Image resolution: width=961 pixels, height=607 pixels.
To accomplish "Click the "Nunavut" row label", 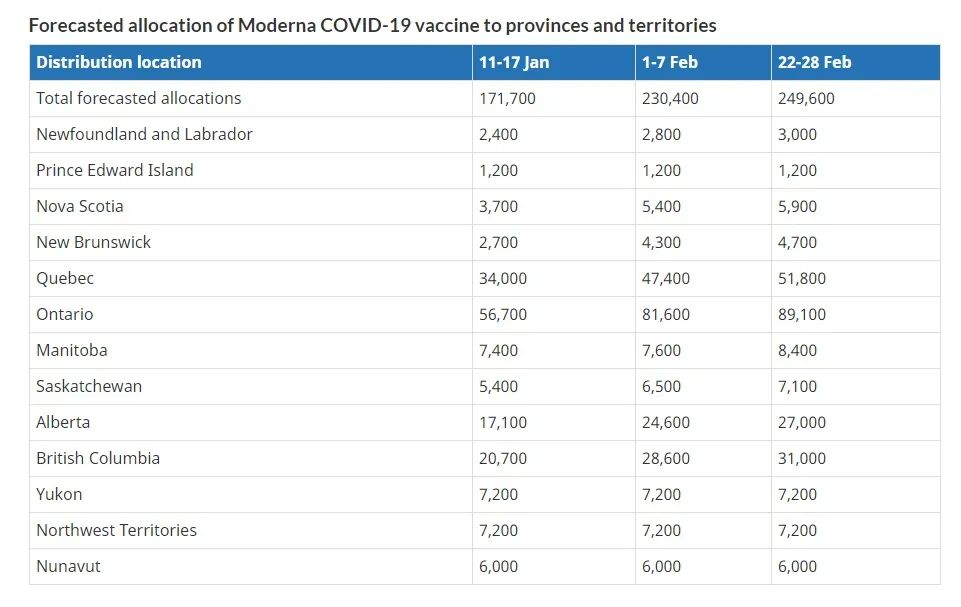I will tap(68, 566).
